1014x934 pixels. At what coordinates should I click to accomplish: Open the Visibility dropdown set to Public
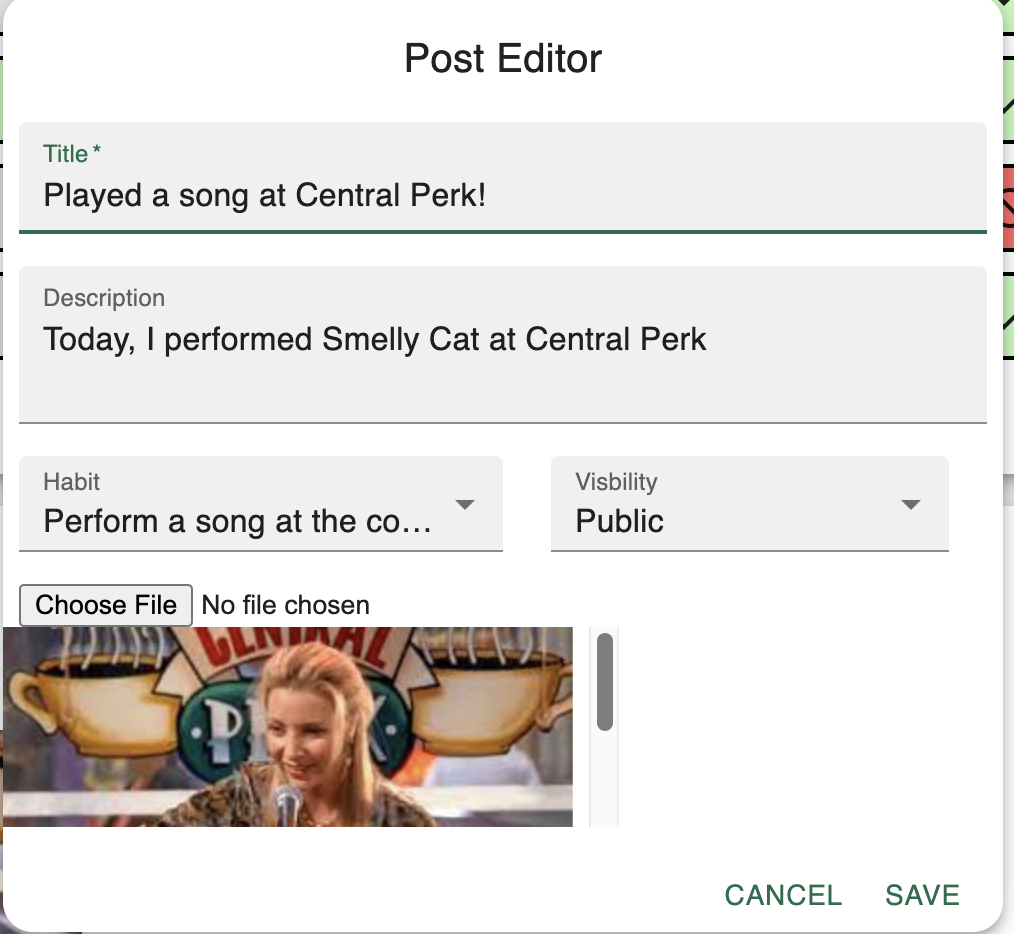[x=750, y=504]
